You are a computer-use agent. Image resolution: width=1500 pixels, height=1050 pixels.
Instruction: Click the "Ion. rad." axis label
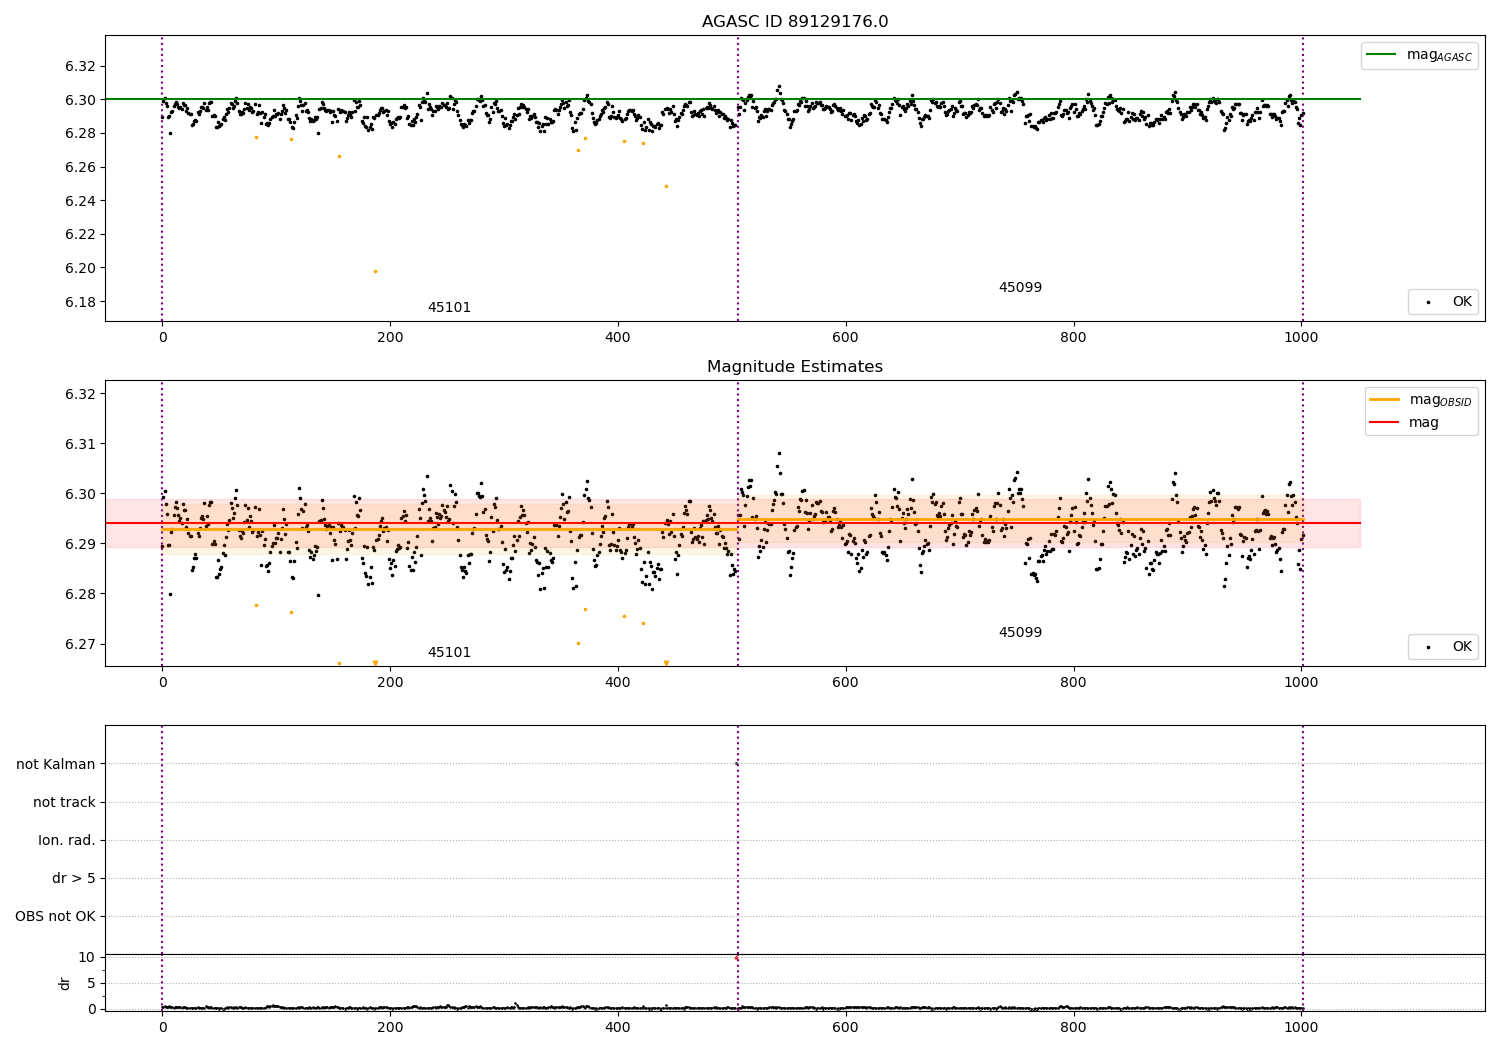click(67, 841)
